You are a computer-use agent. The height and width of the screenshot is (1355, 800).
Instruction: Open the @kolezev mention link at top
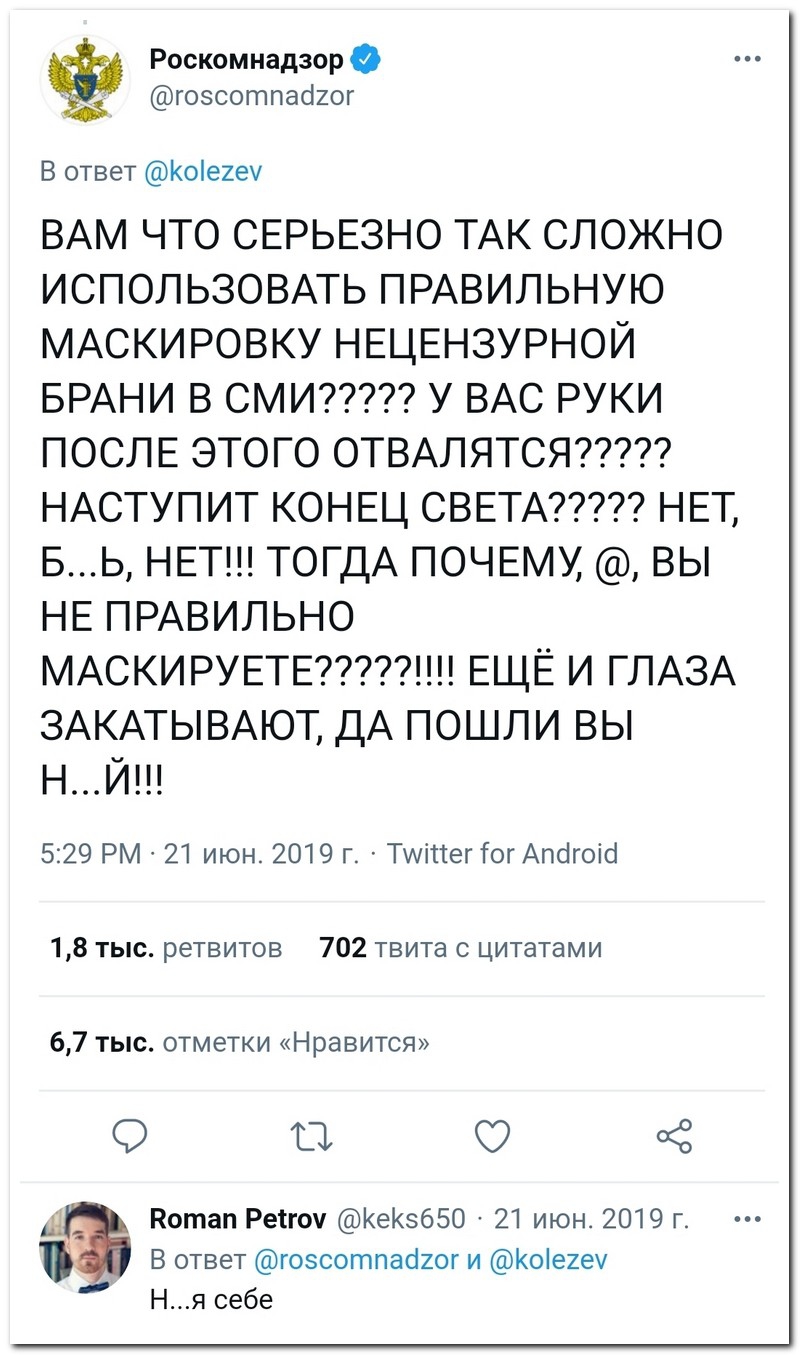[x=204, y=171]
